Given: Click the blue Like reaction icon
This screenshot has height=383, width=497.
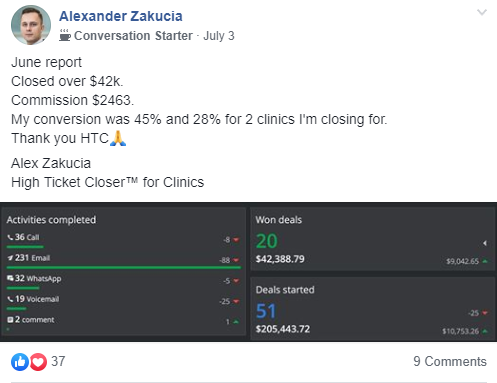Looking at the screenshot, I should click(x=20, y=362).
